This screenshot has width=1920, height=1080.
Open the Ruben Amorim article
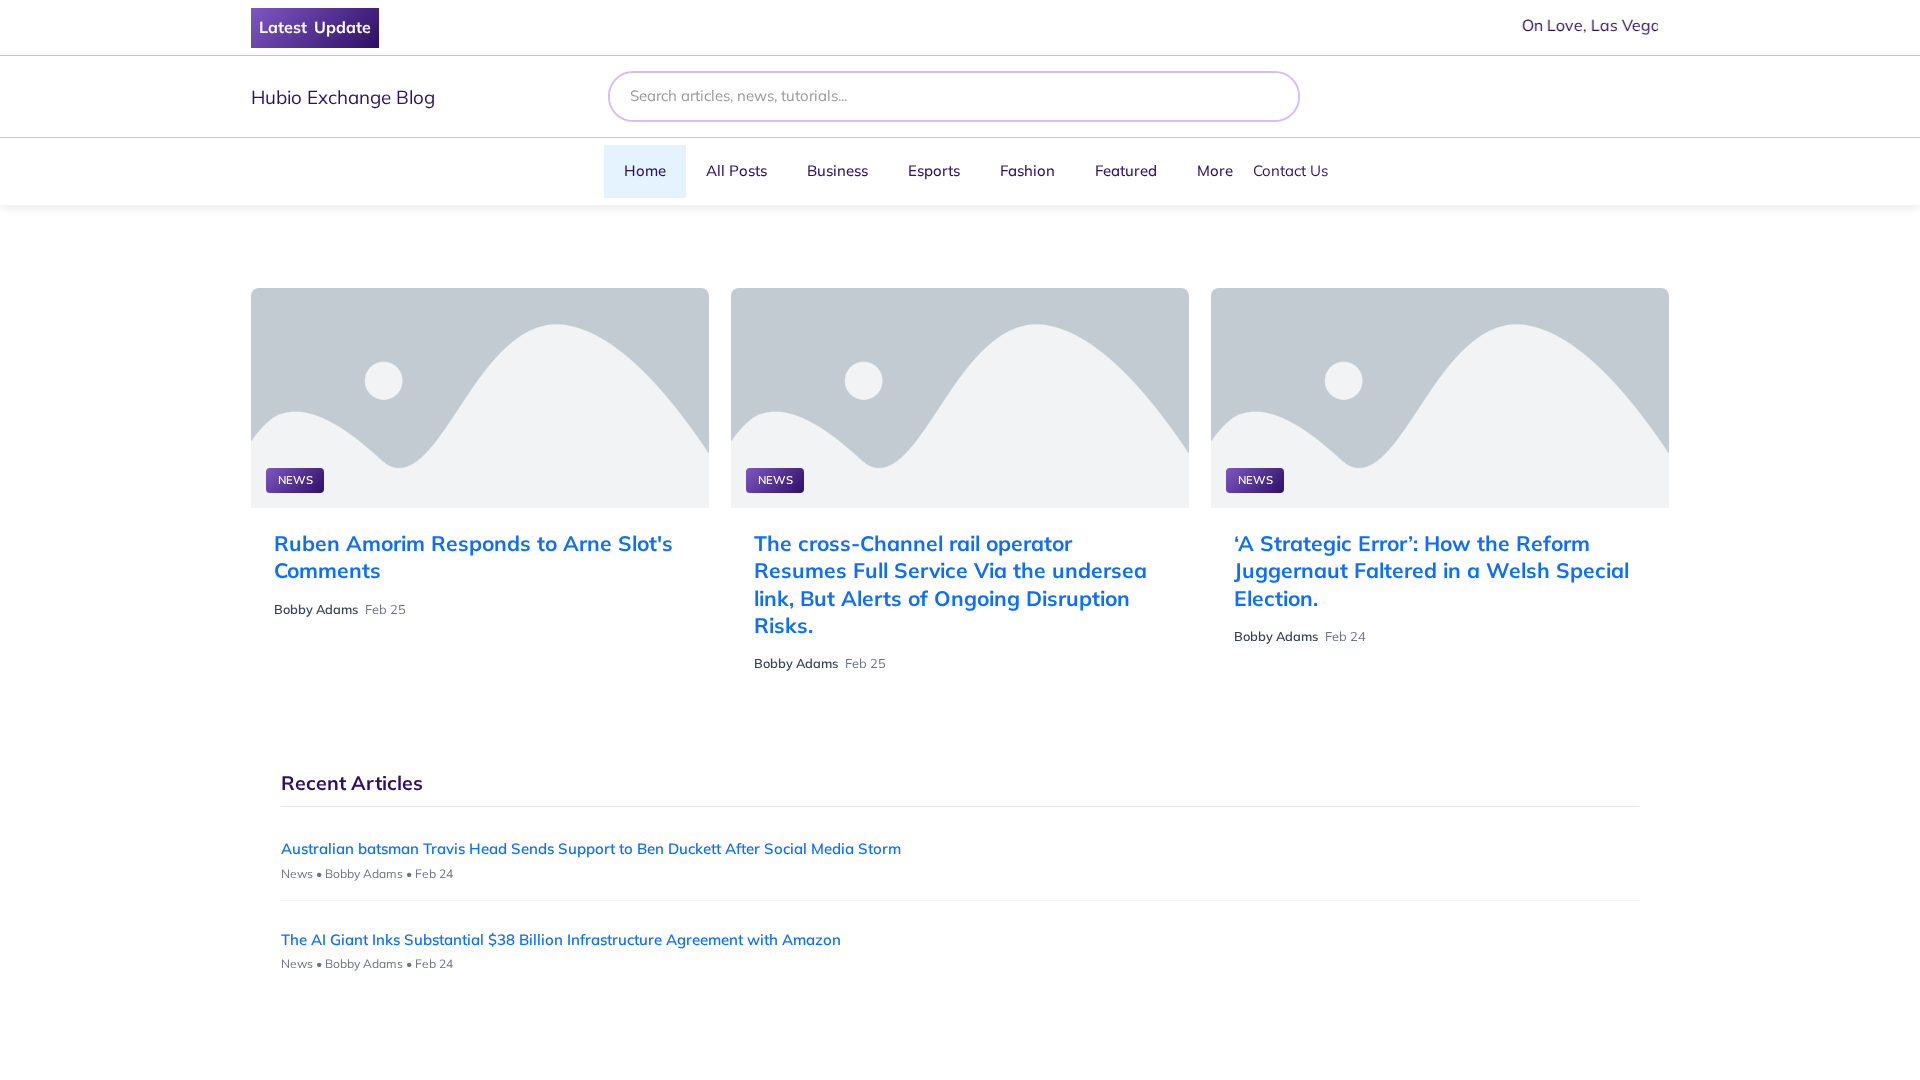point(473,557)
